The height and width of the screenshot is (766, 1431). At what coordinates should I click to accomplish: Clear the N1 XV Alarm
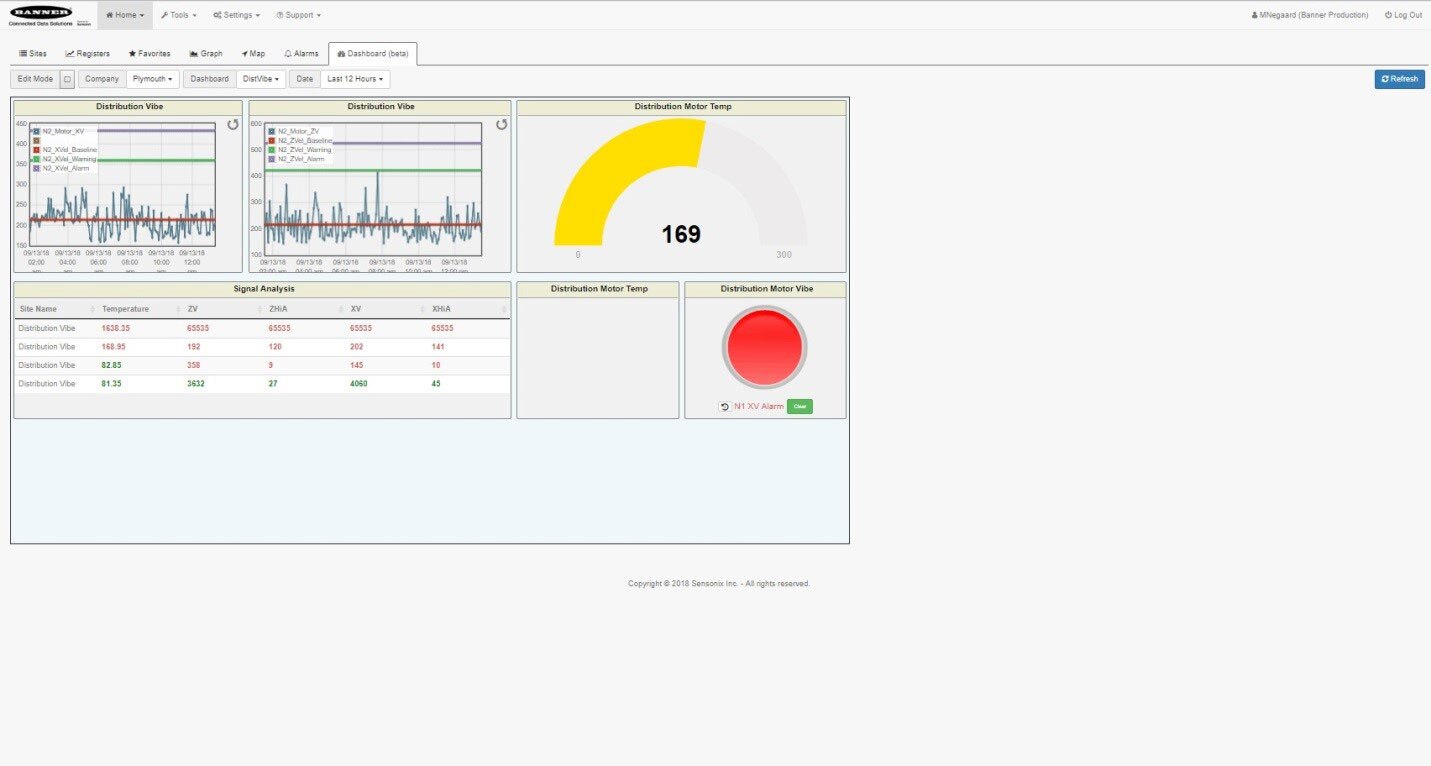[799, 407]
